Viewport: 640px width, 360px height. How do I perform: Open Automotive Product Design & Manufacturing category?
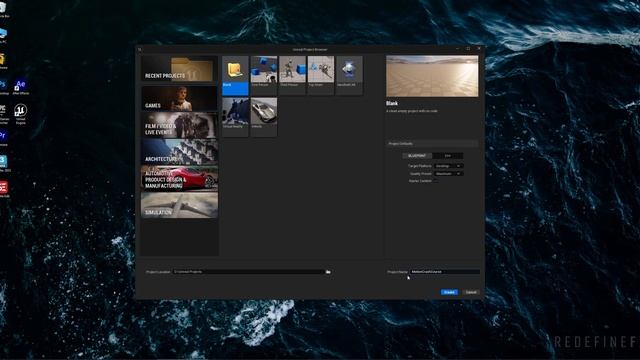179,178
